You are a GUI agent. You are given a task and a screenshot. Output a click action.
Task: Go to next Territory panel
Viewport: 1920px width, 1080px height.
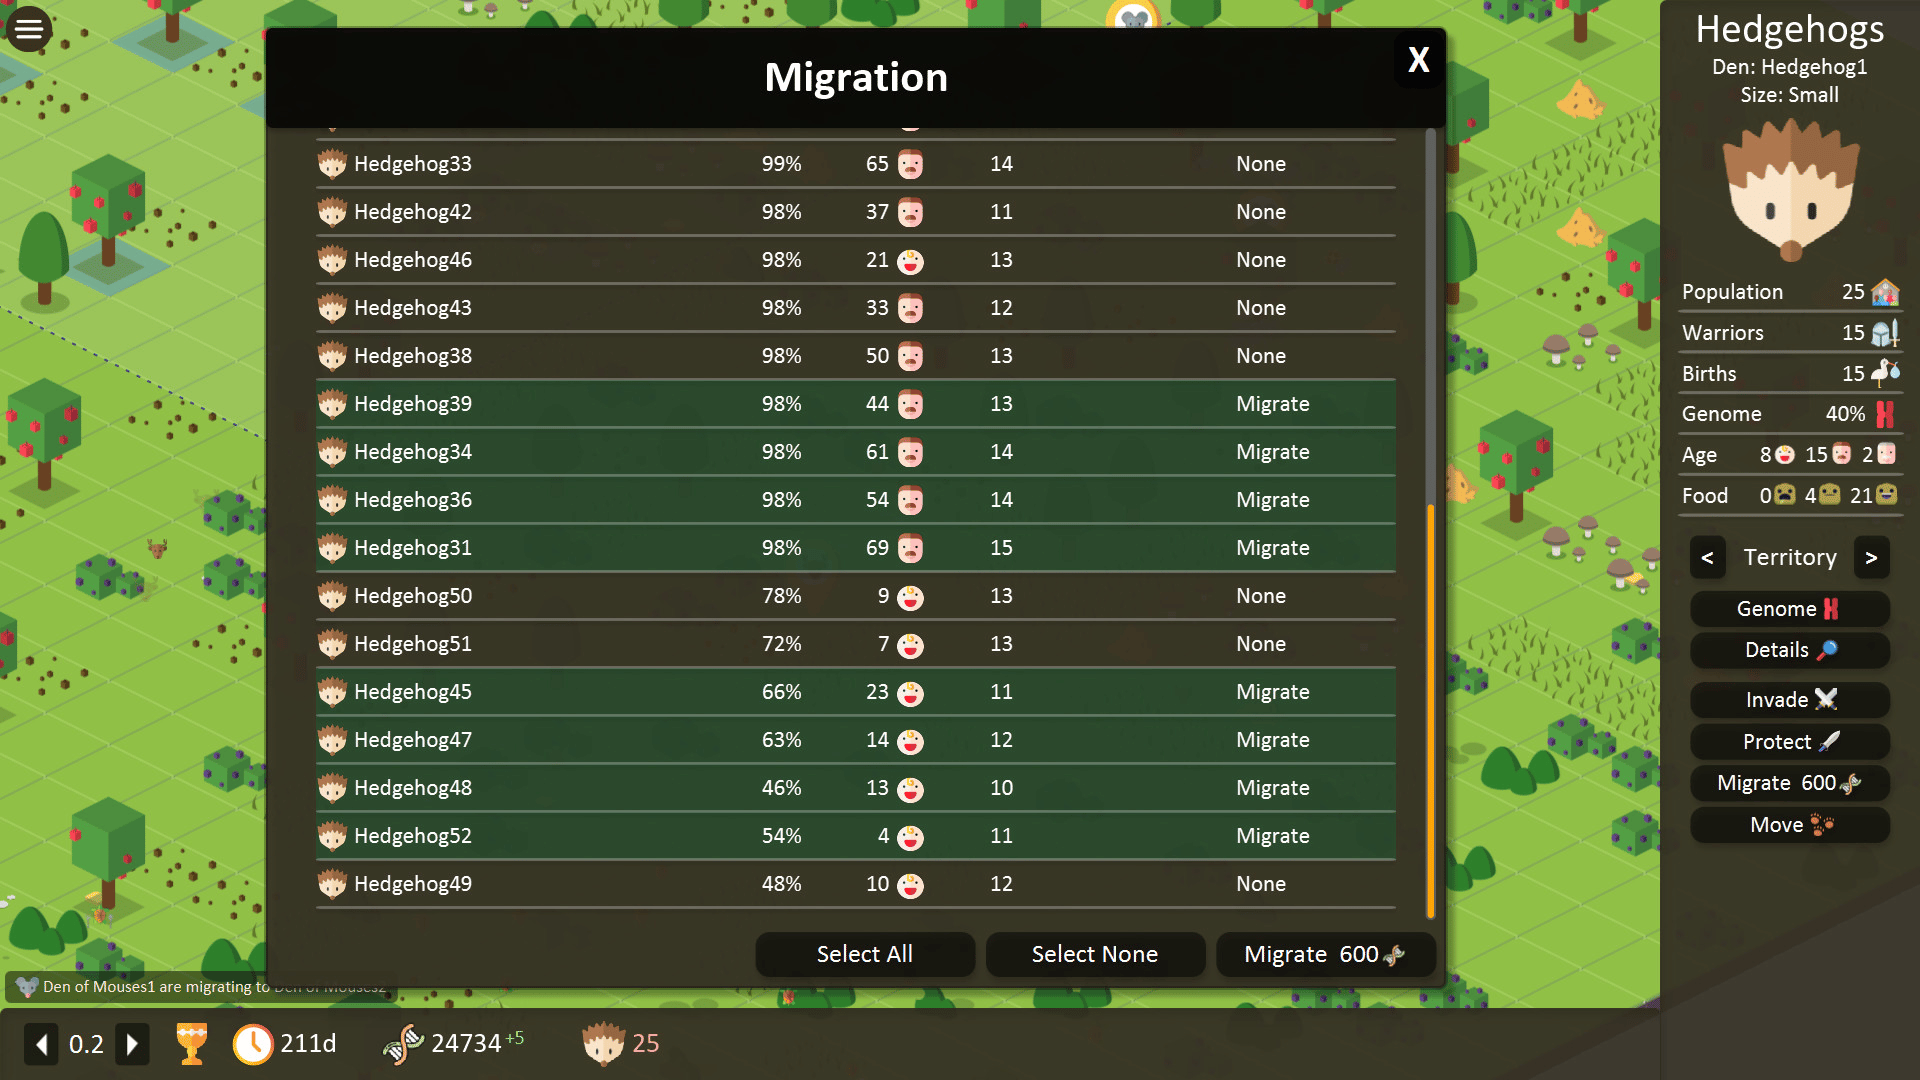(1871, 557)
